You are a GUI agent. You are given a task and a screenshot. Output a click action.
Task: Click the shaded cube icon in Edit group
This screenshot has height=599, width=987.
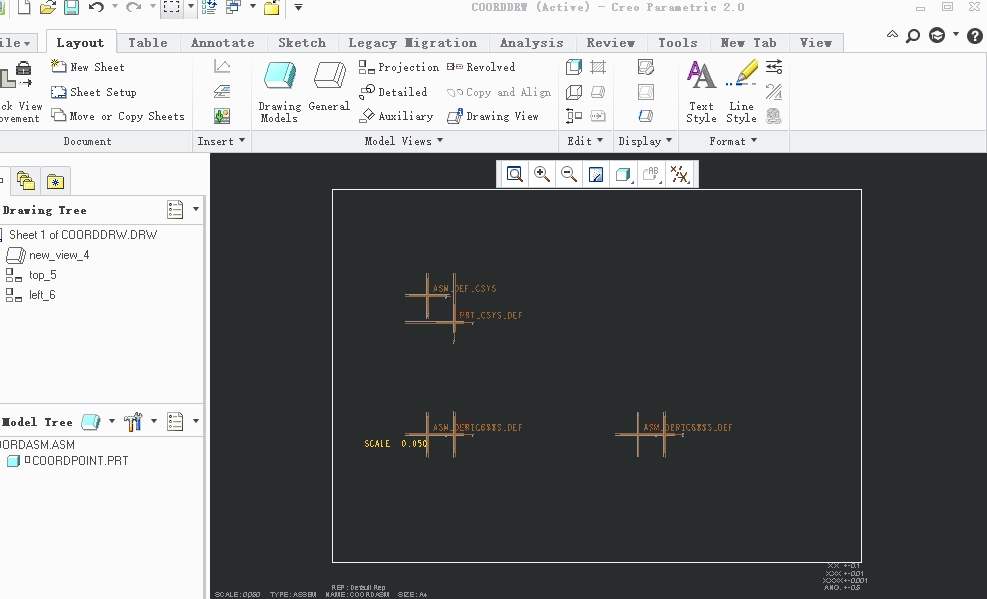click(x=573, y=67)
